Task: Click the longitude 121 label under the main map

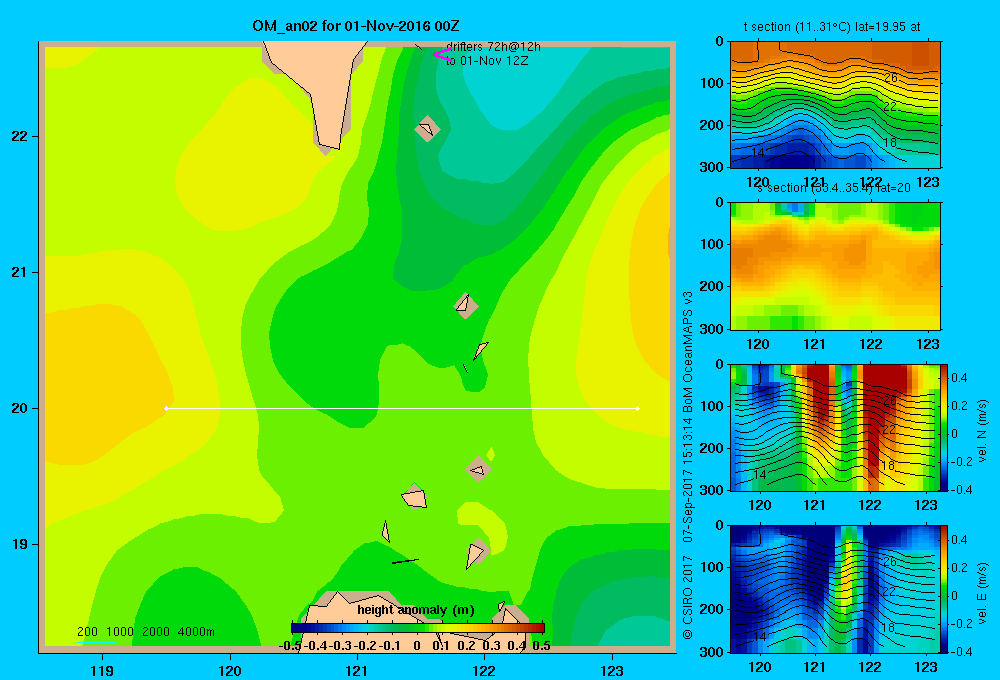Action: [x=357, y=670]
